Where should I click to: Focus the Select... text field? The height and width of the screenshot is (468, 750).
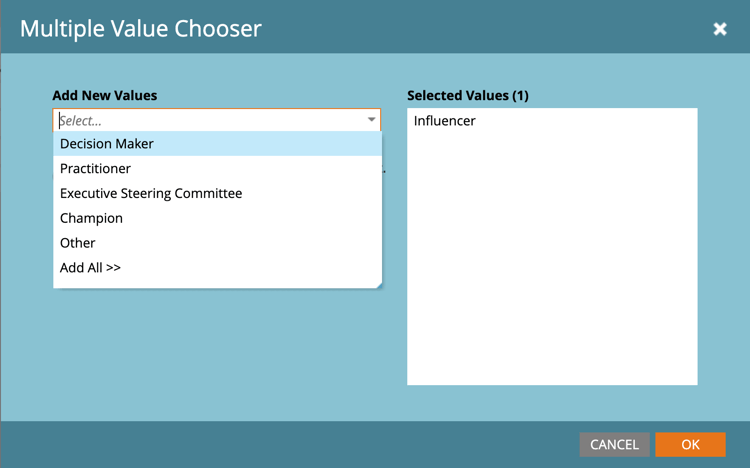[x=205, y=121]
